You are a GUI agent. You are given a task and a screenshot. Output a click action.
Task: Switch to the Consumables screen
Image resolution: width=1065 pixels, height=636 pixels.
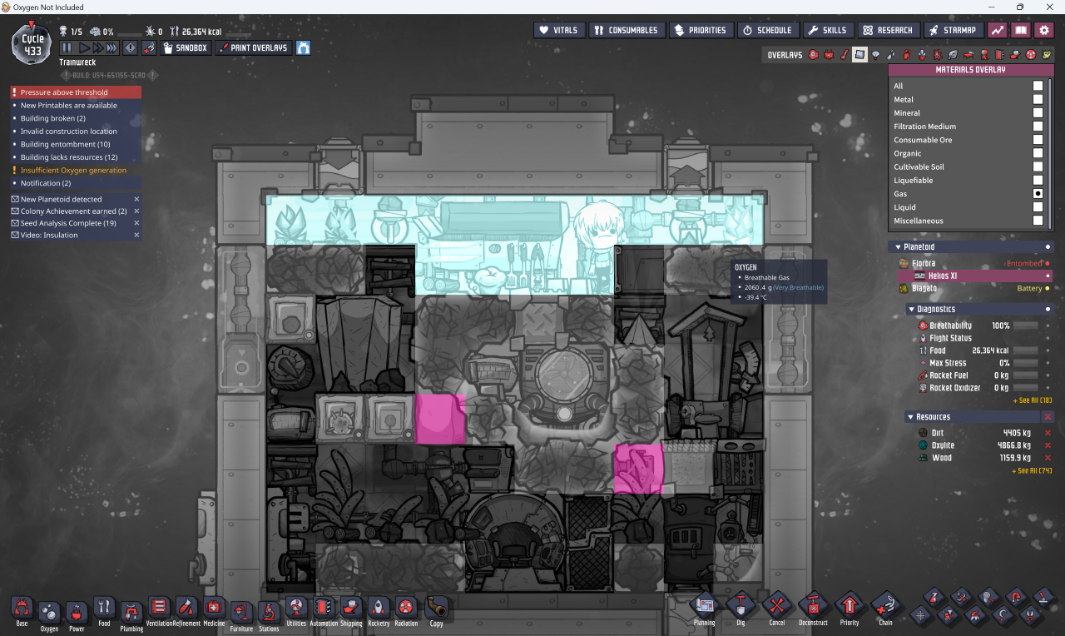[627, 29]
